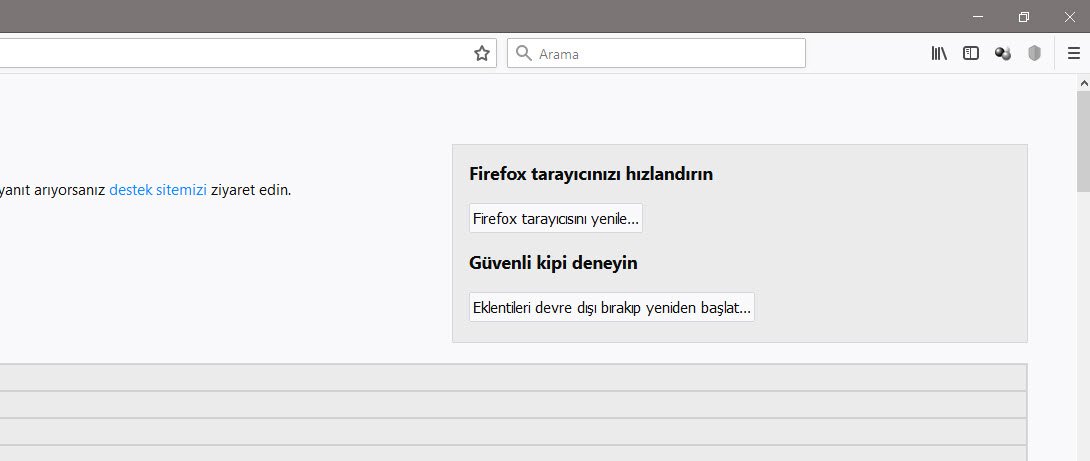Toggle the sidebar view icon
Image resolution: width=1090 pixels, height=461 pixels.
[x=970, y=54]
